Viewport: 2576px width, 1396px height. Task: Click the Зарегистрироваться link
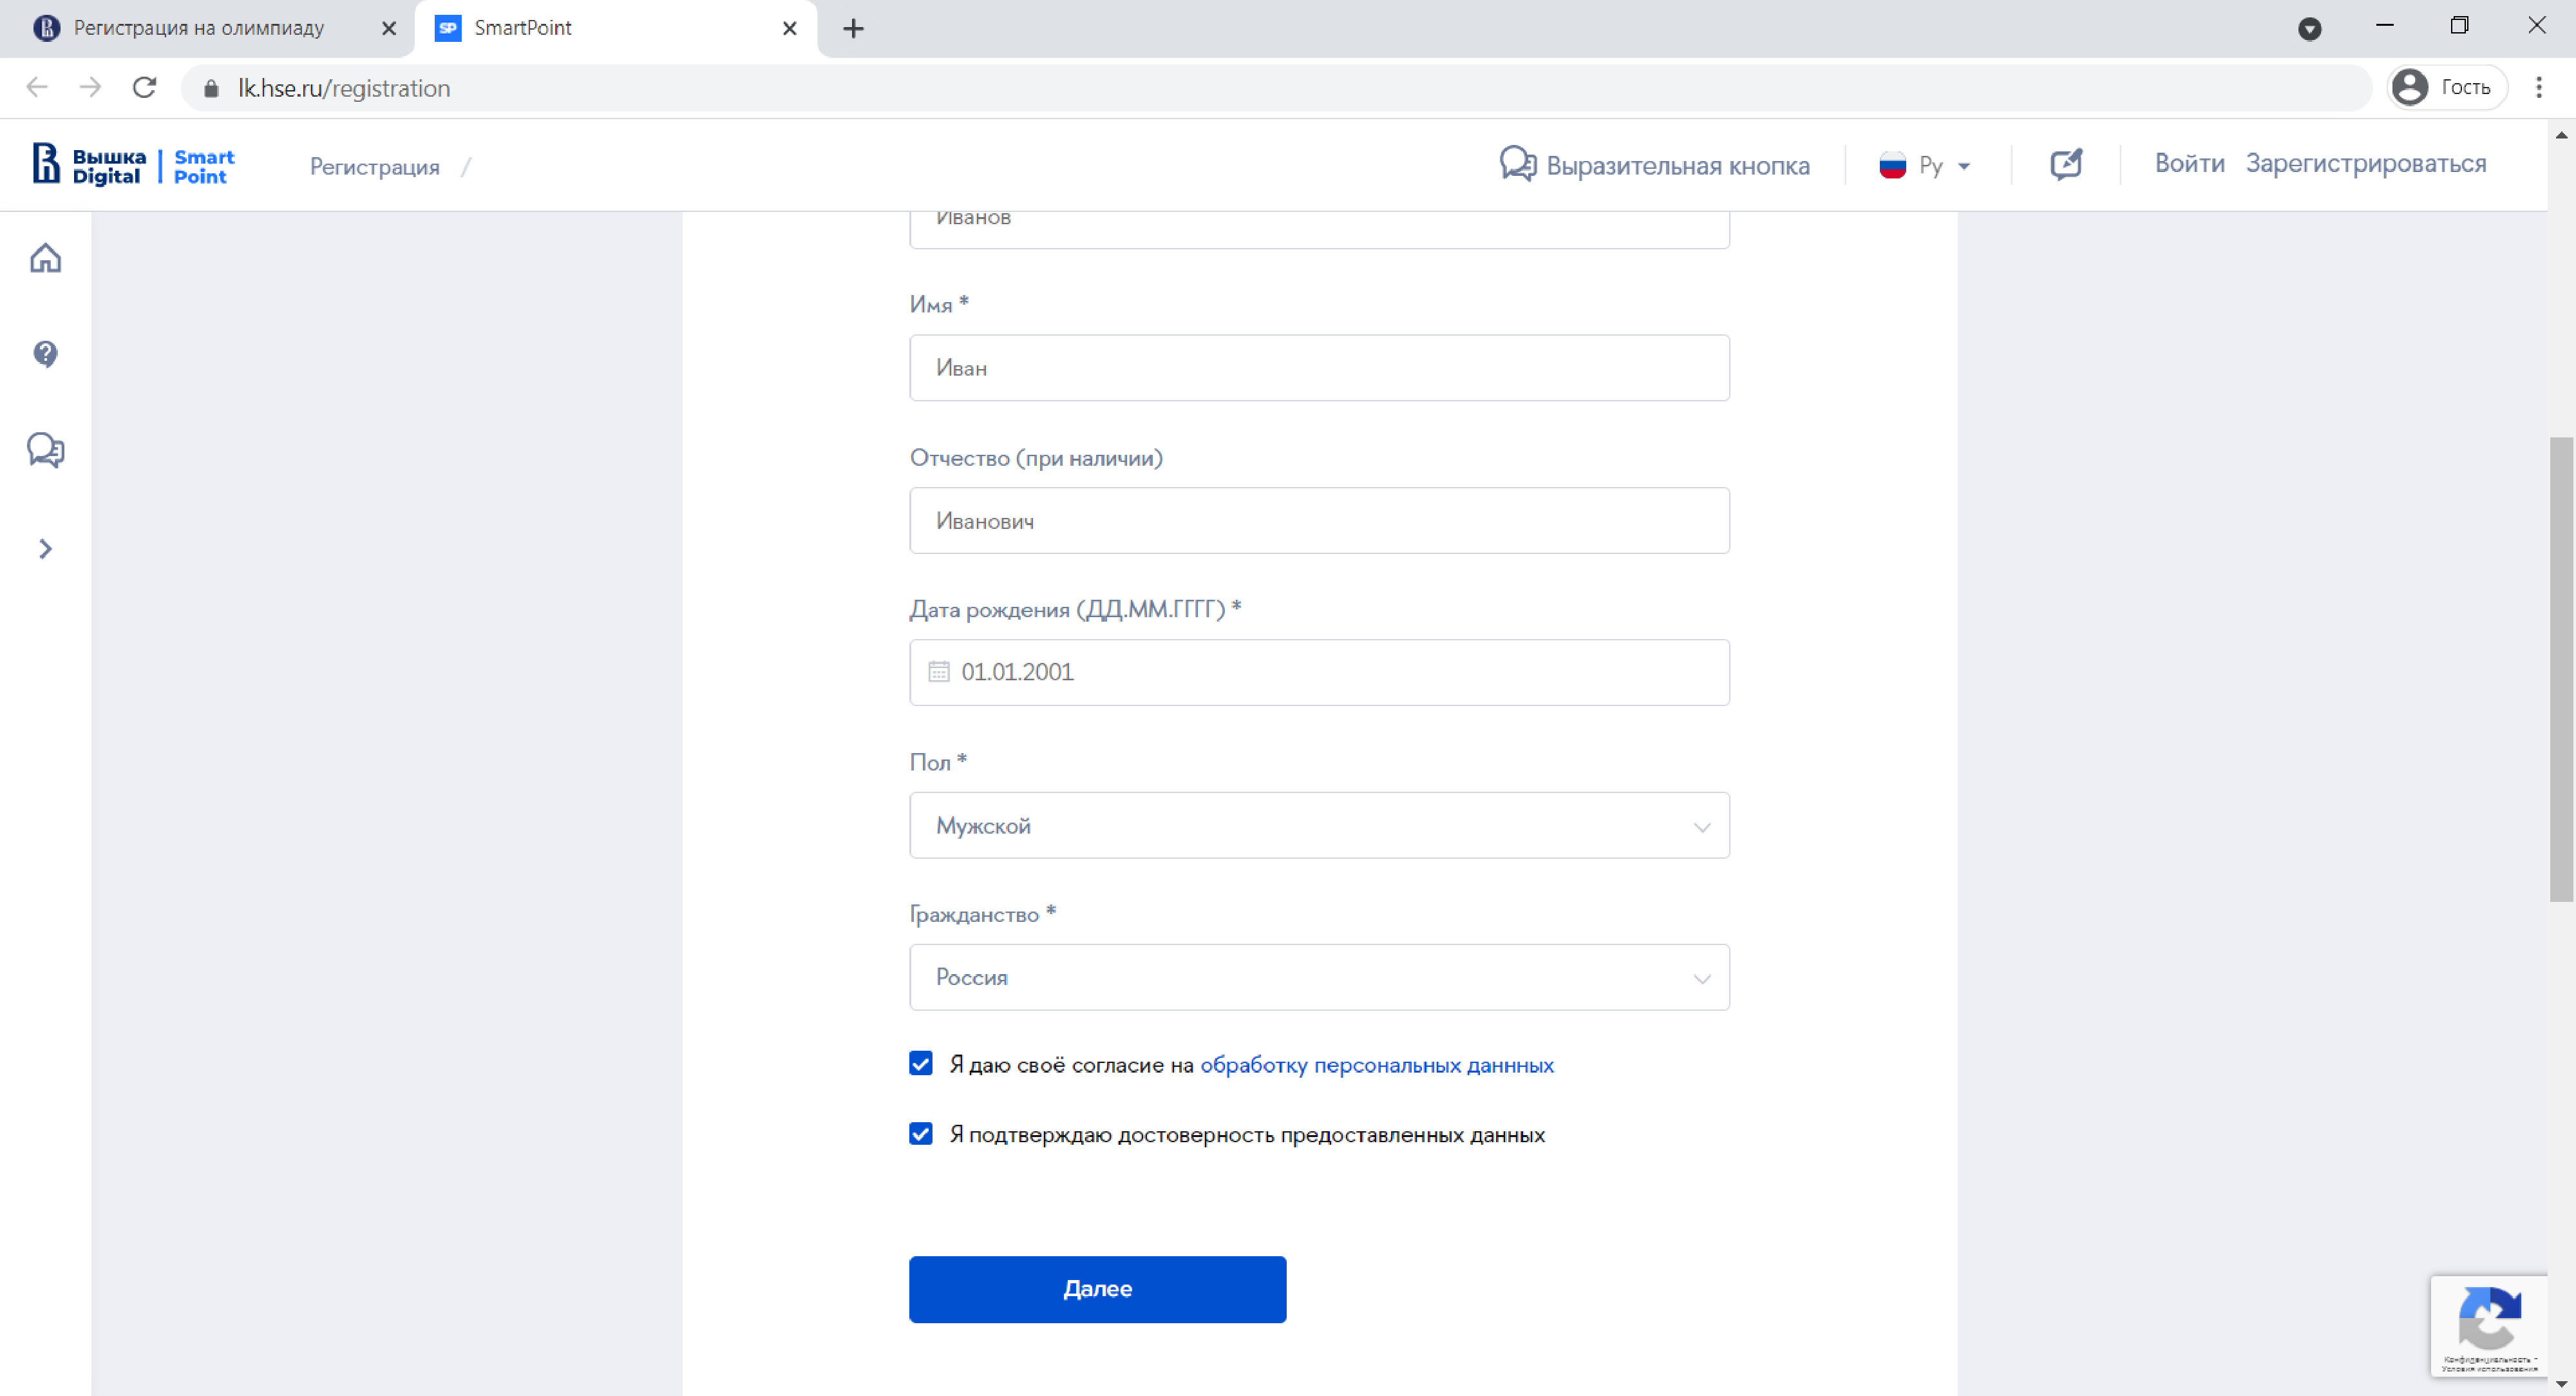(2365, 164)
